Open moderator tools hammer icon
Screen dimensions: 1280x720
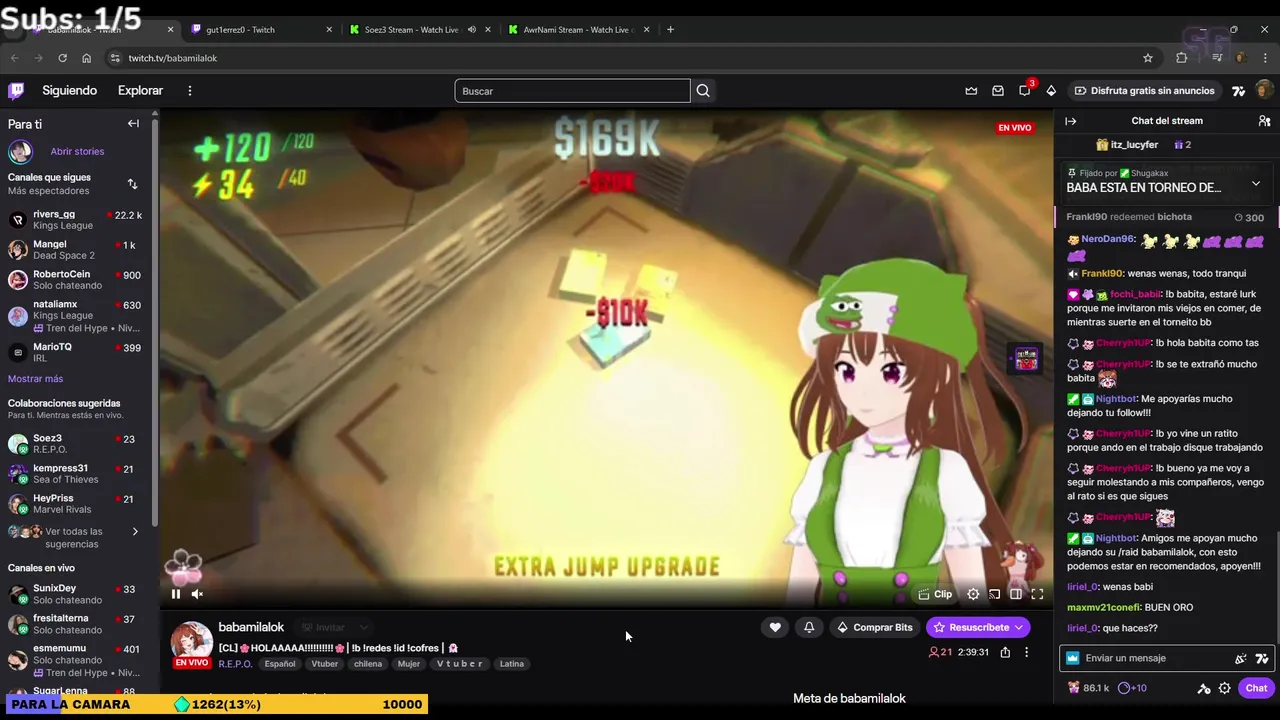[x=1204, y=688]
